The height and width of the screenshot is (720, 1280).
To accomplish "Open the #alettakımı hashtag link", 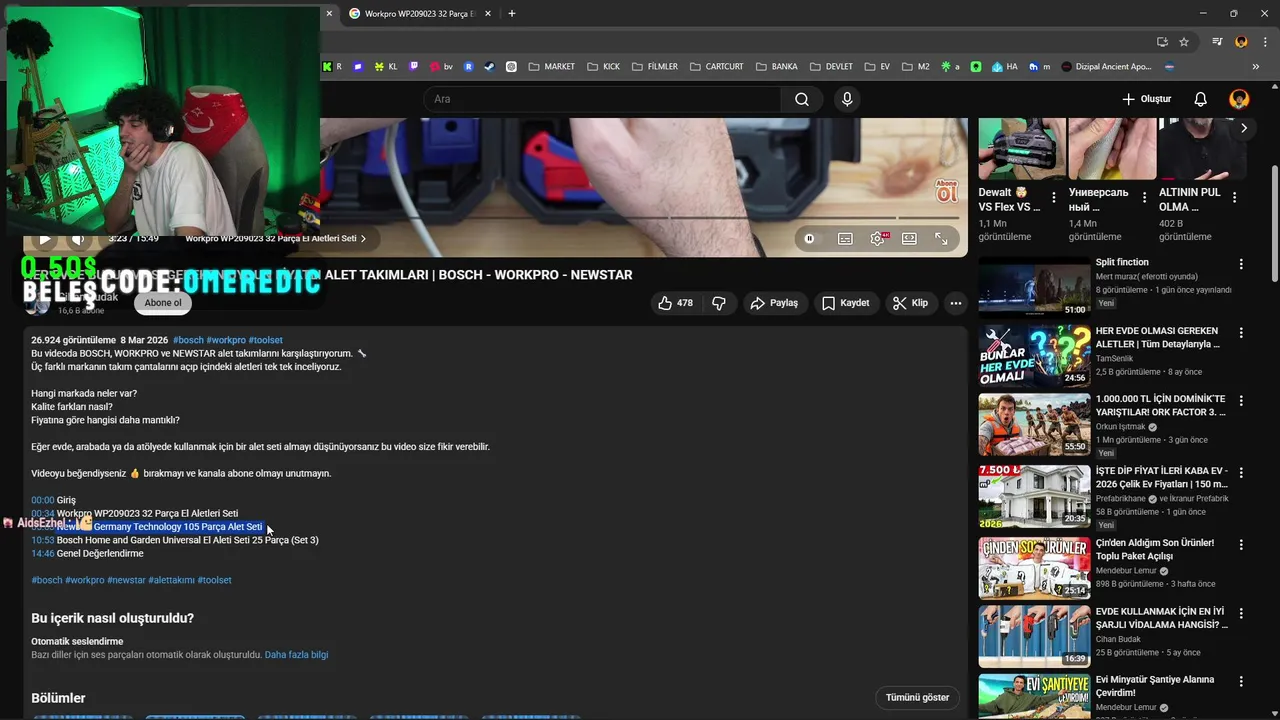I will click(171, 580).
